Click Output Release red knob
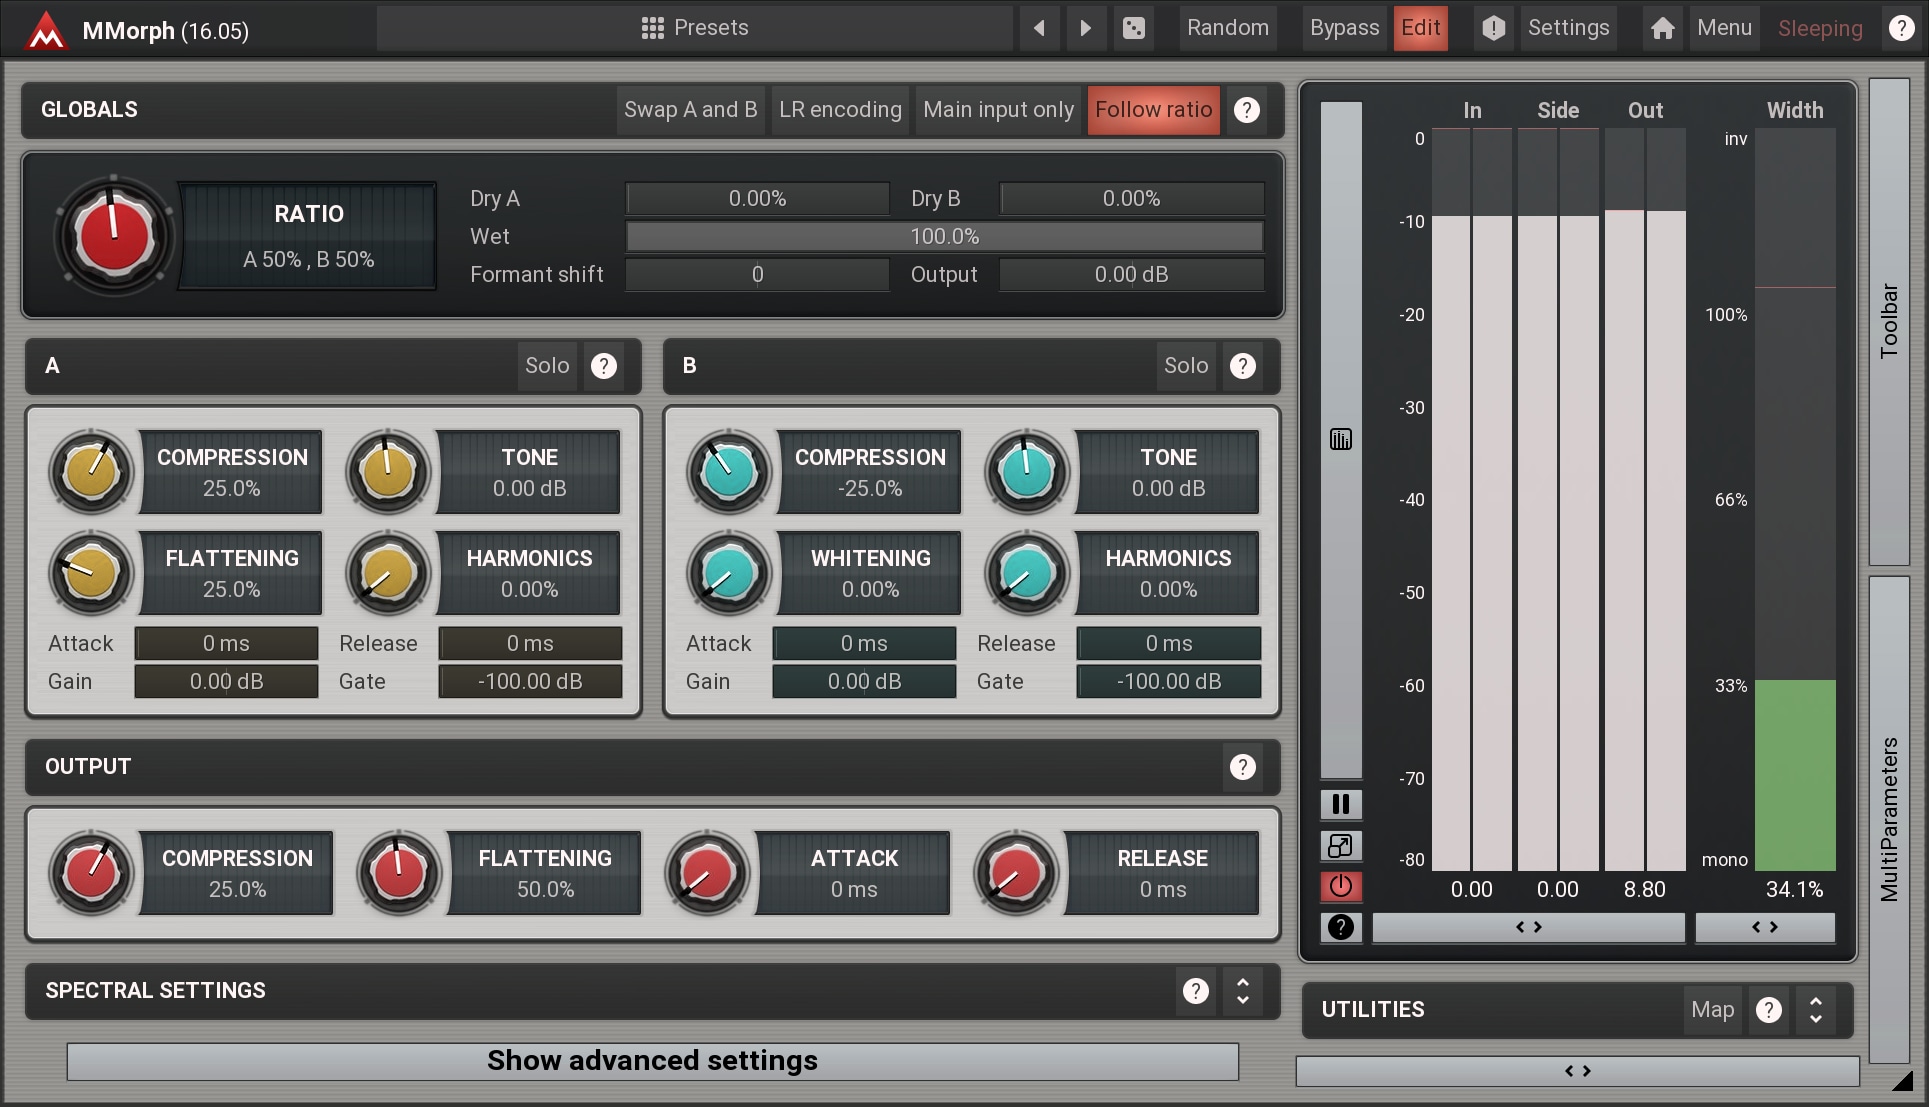Screen dimensions: 1929x1107 point(1016,873)
